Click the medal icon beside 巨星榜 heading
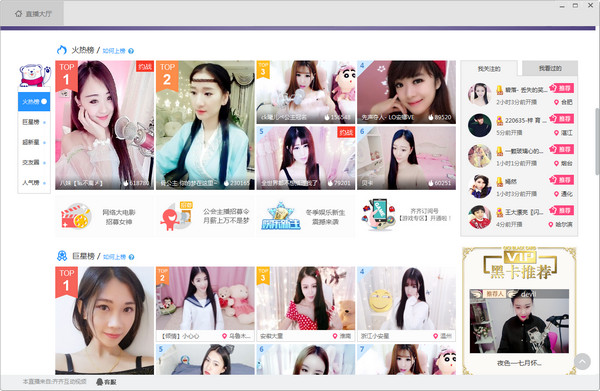Viewport: 600px width, 391px height. (x=62, y=256)
